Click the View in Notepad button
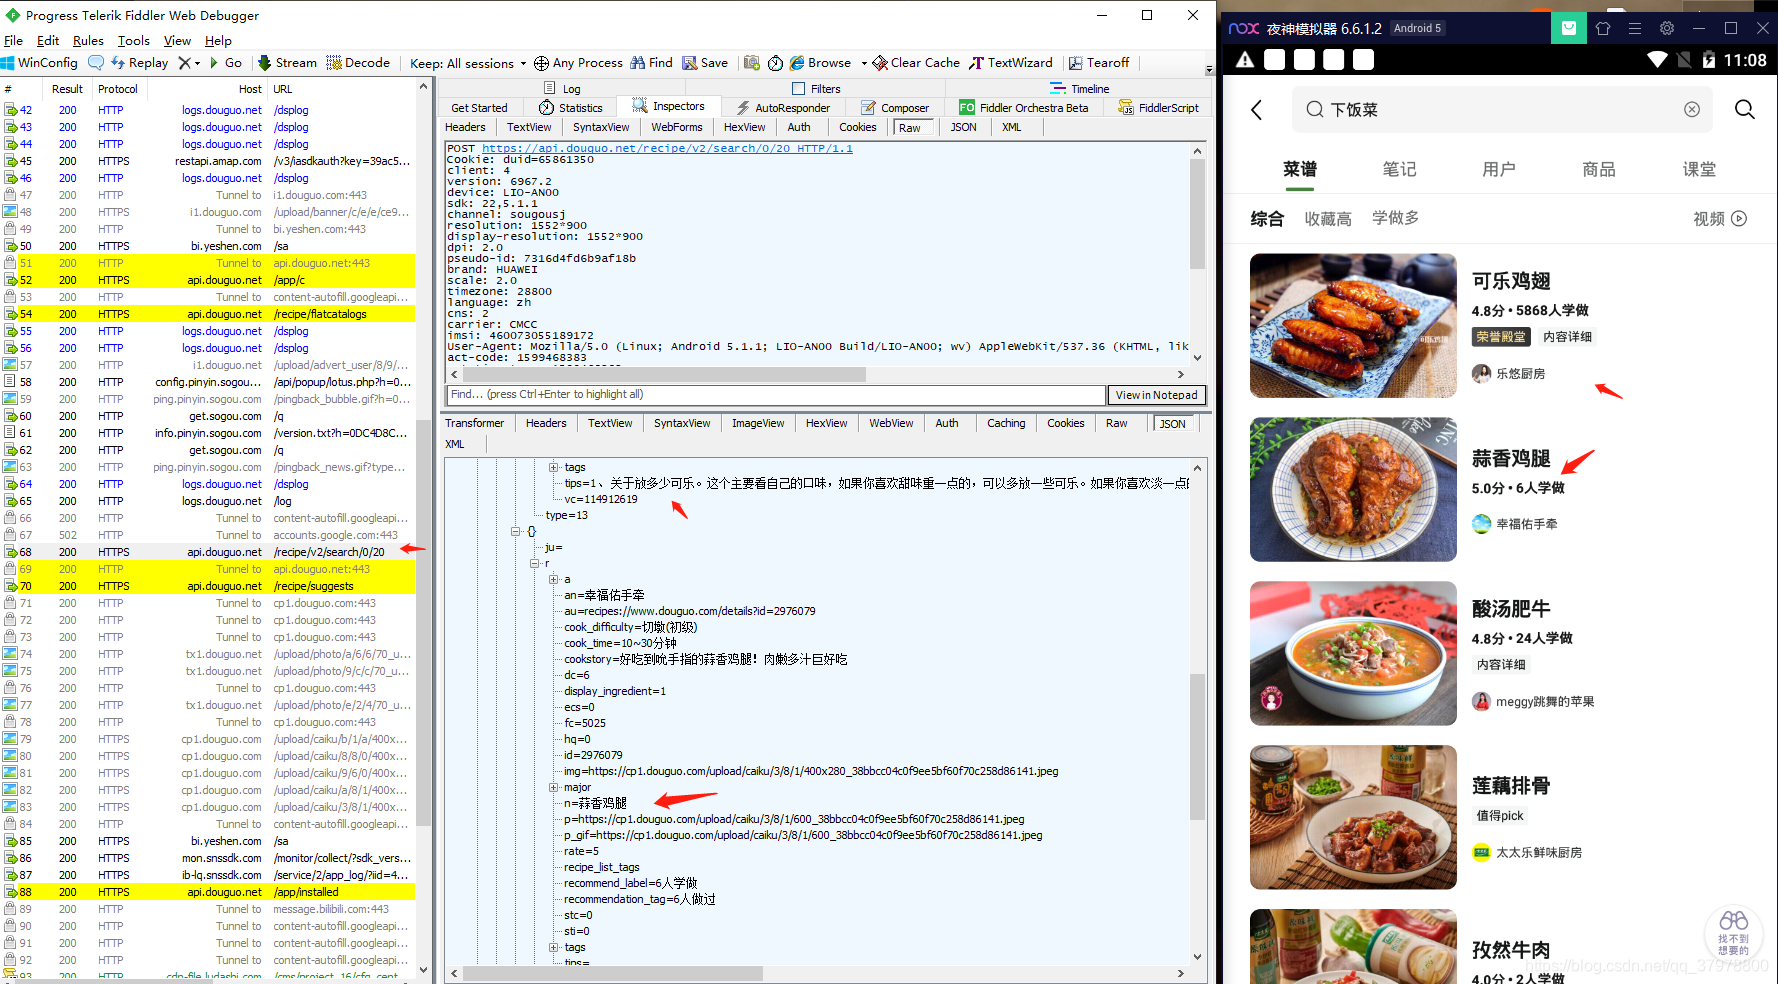 (x=1156, y=395)
